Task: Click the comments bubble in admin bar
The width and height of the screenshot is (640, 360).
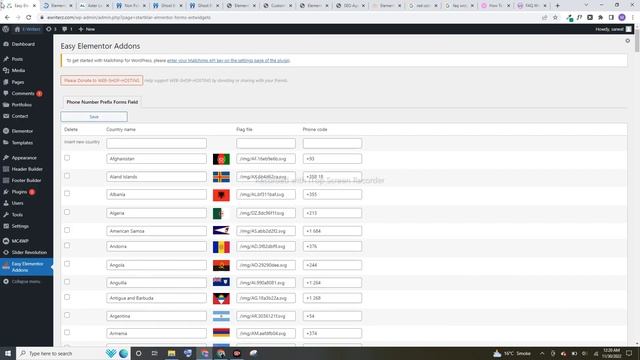Action: coord(64,29)
